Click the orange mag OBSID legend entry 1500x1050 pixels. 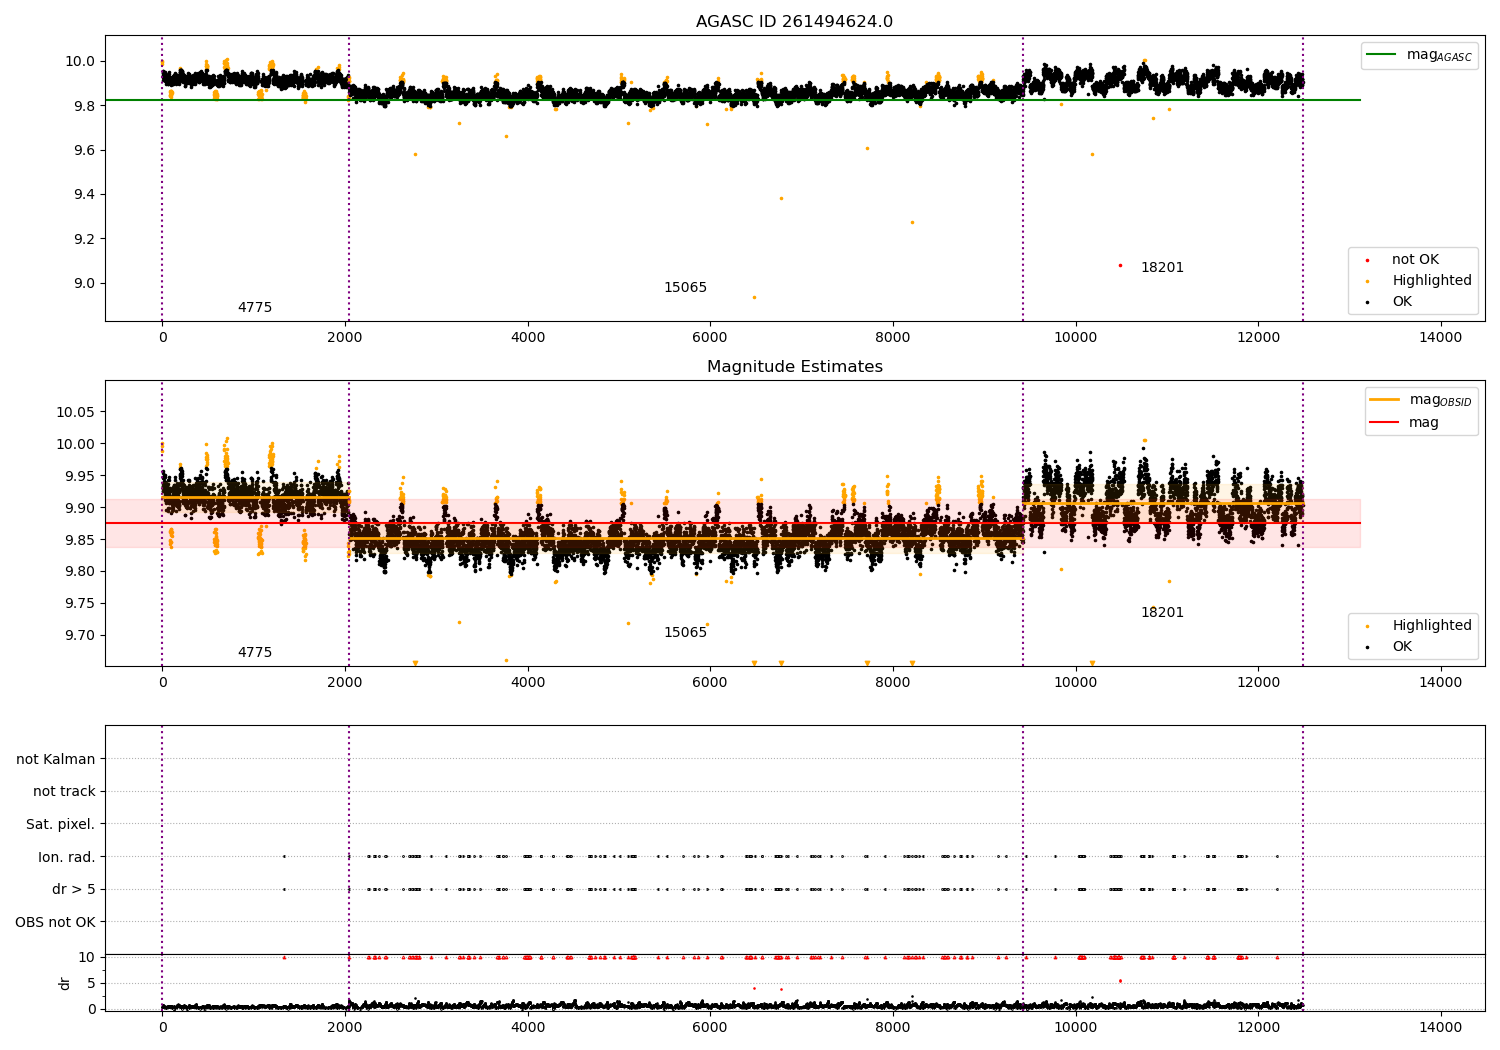[x=1421, y=400]
